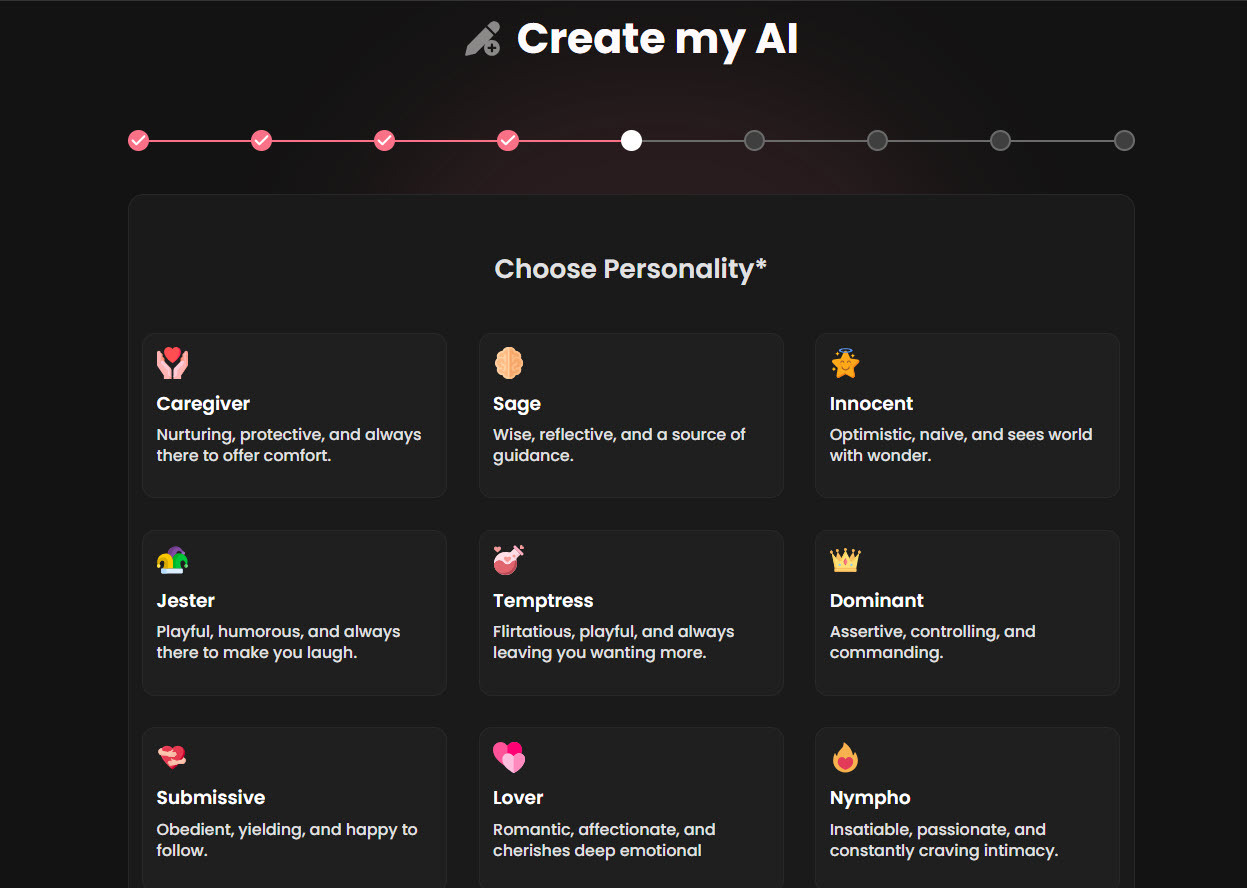
Task: Click the Jester hat icon
Action: [x=172, y=560]
